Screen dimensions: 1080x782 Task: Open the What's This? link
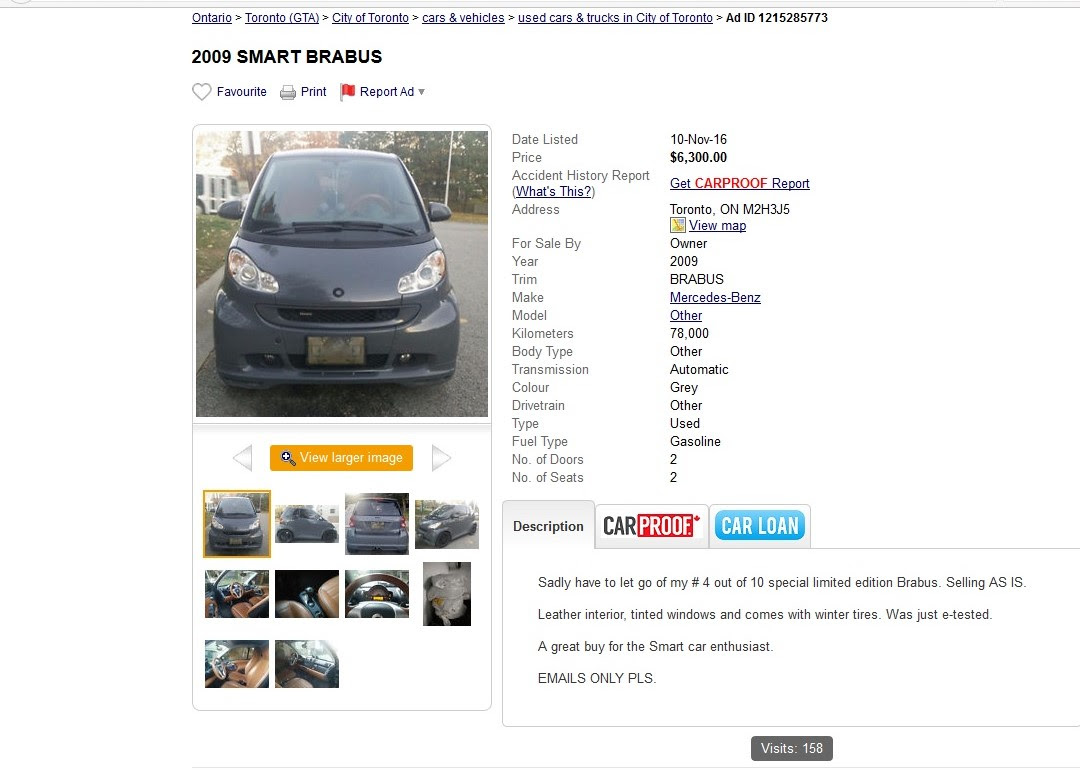(x=554, y=192)
